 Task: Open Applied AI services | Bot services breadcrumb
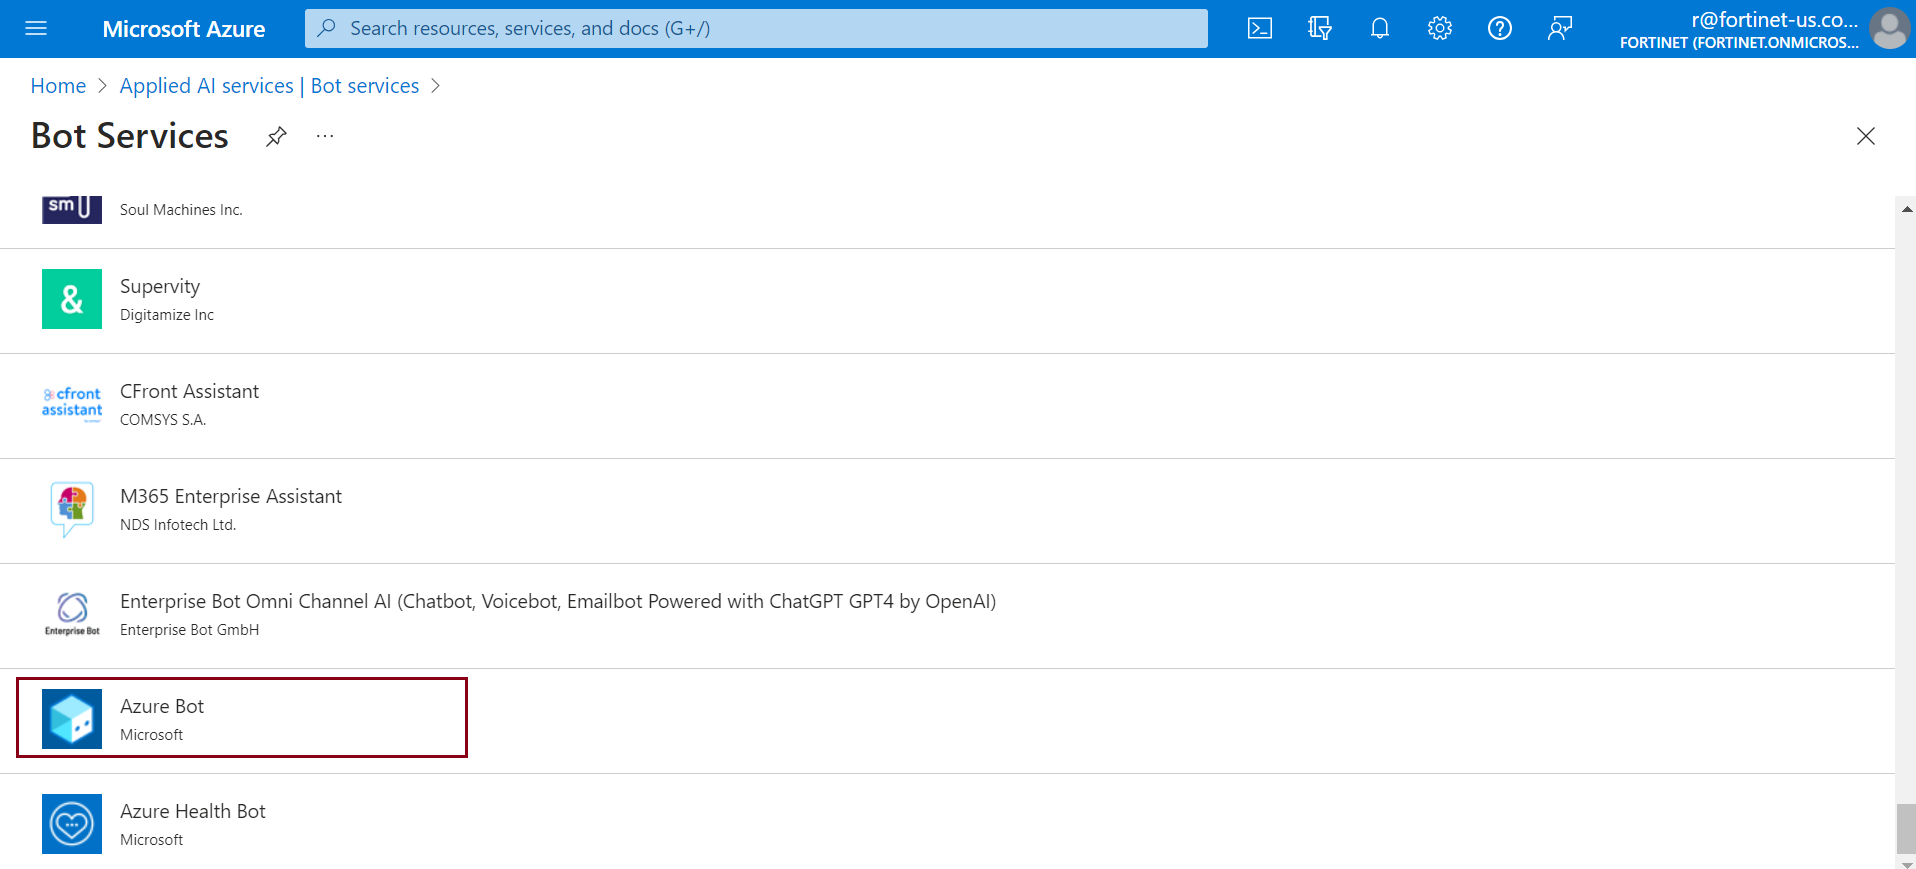(269, 86)
